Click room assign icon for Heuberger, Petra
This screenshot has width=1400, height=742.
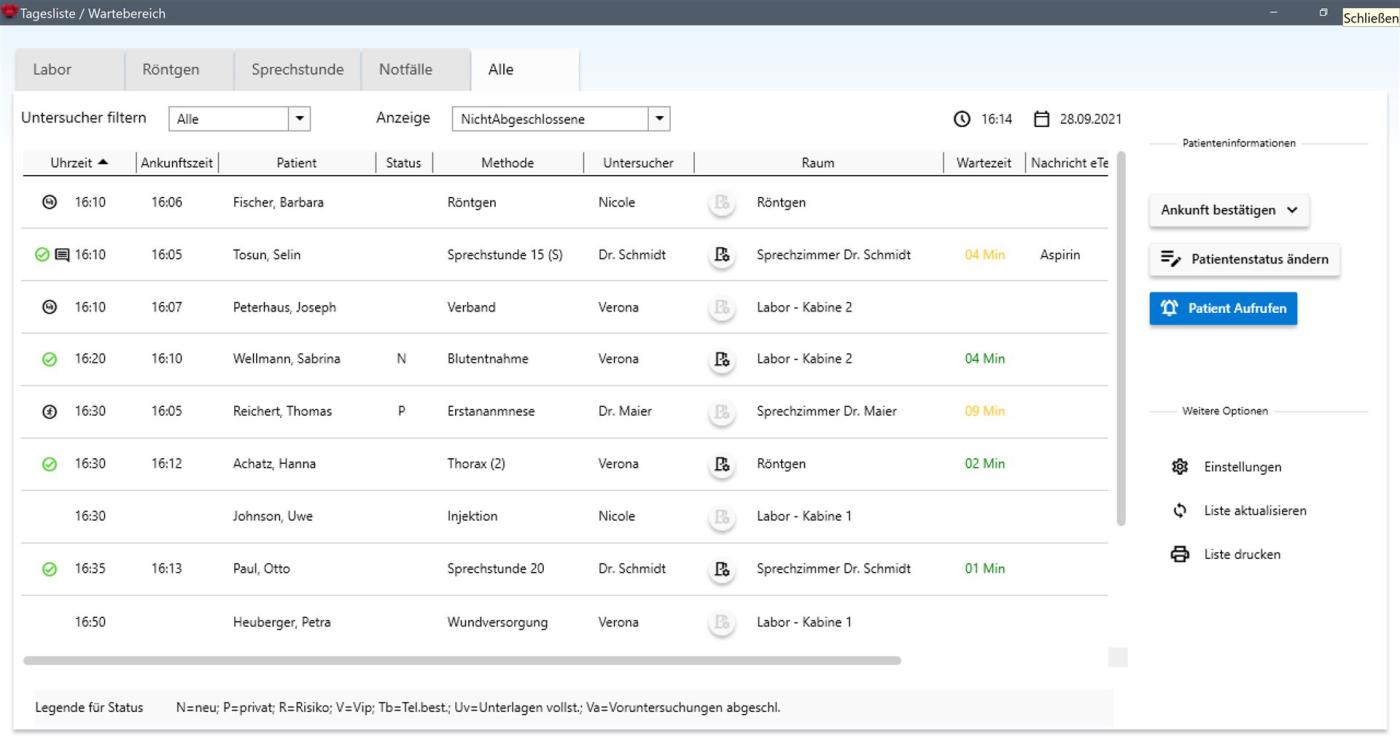pyautogui.click(x=721, y=622)
